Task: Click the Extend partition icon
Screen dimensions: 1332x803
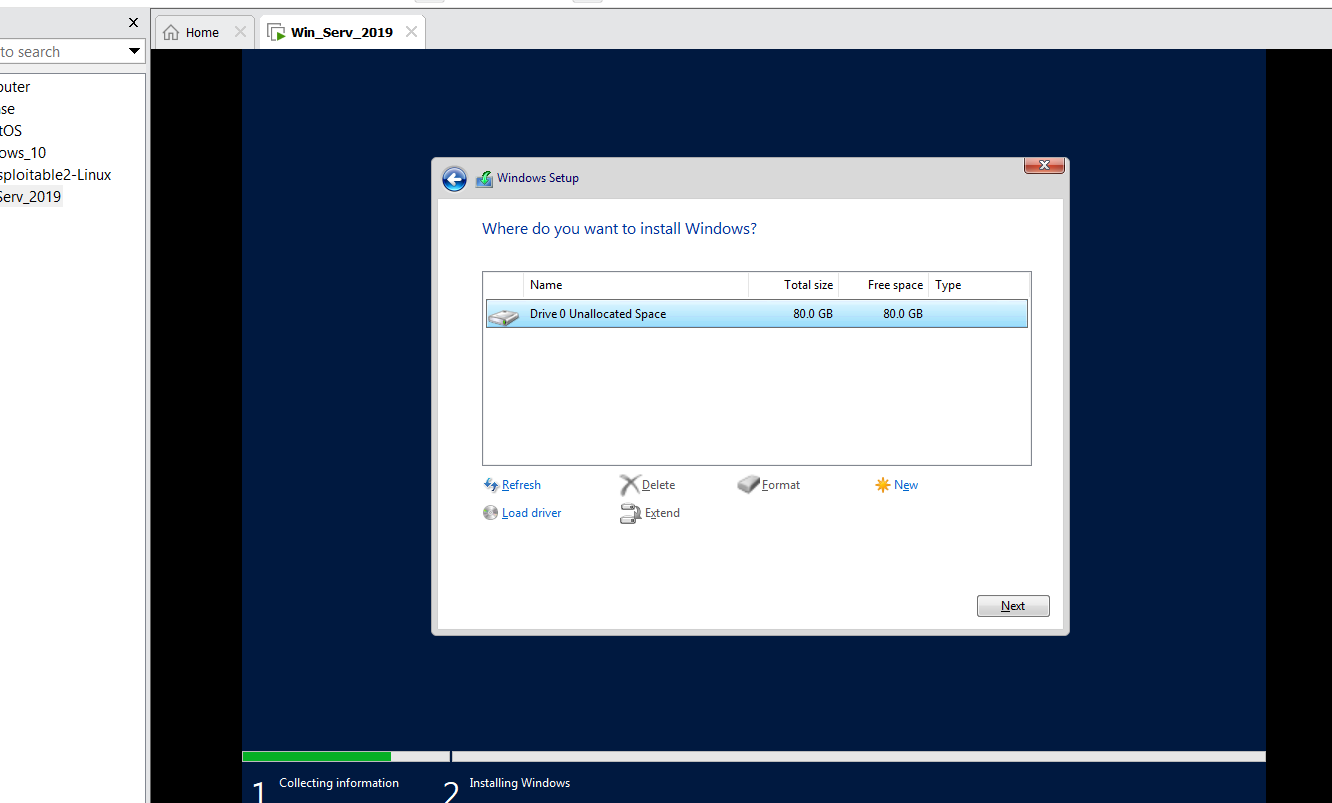Action: pos(630,514)
